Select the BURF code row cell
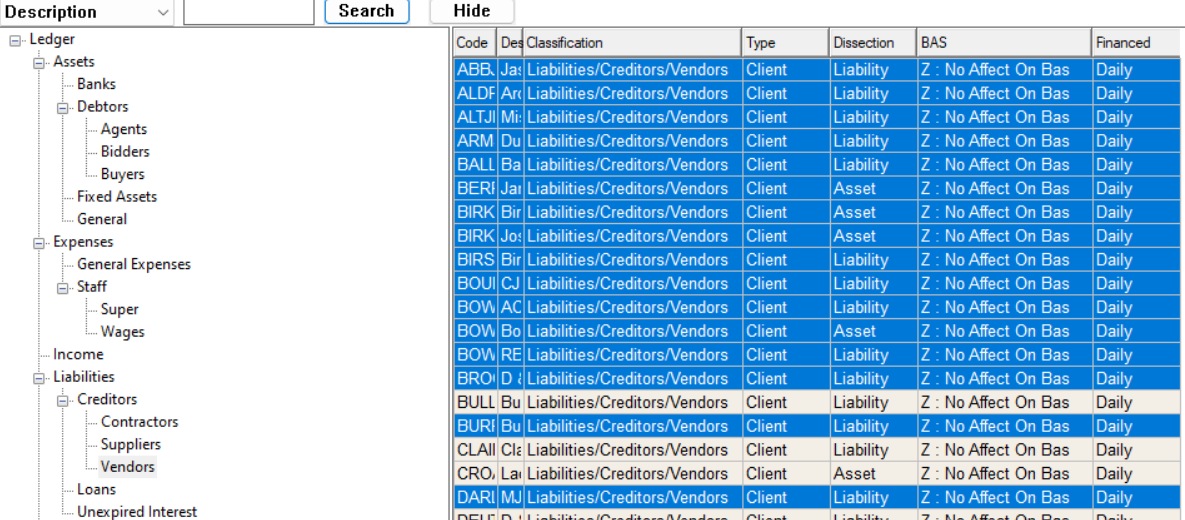The width and height of the screenshot is (1185, 520). [x=475, y=426]
